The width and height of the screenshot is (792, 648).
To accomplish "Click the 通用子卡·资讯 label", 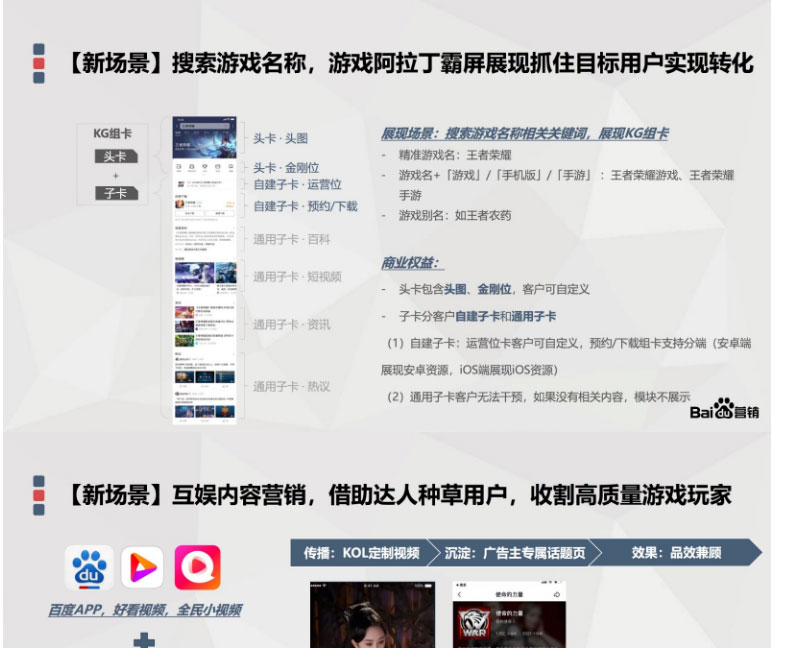I will coord(291,324).
